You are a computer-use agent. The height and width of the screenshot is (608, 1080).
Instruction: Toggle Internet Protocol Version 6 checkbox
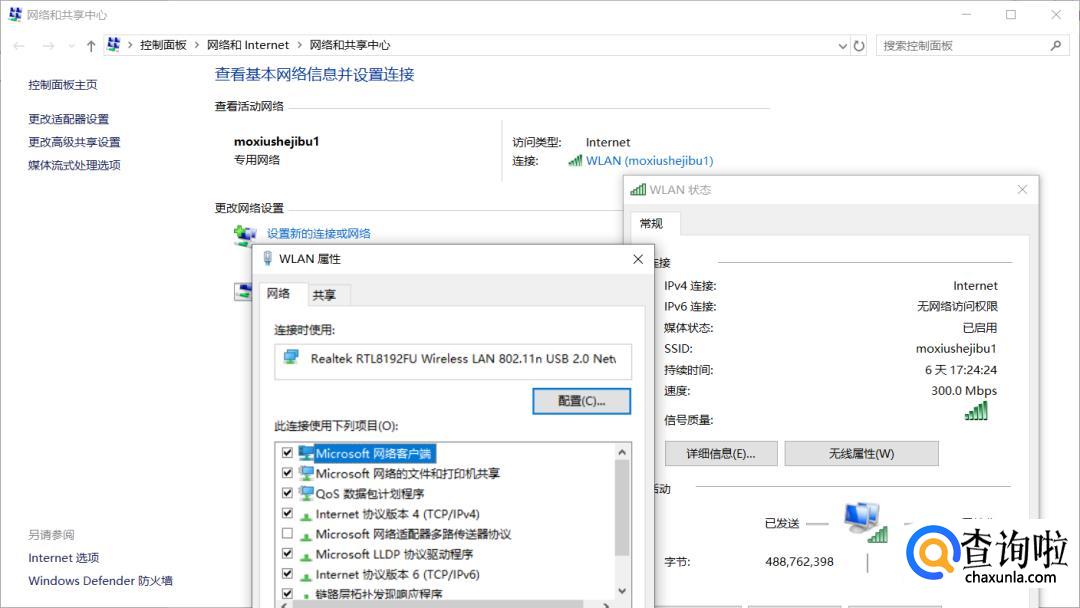point(287,573)
